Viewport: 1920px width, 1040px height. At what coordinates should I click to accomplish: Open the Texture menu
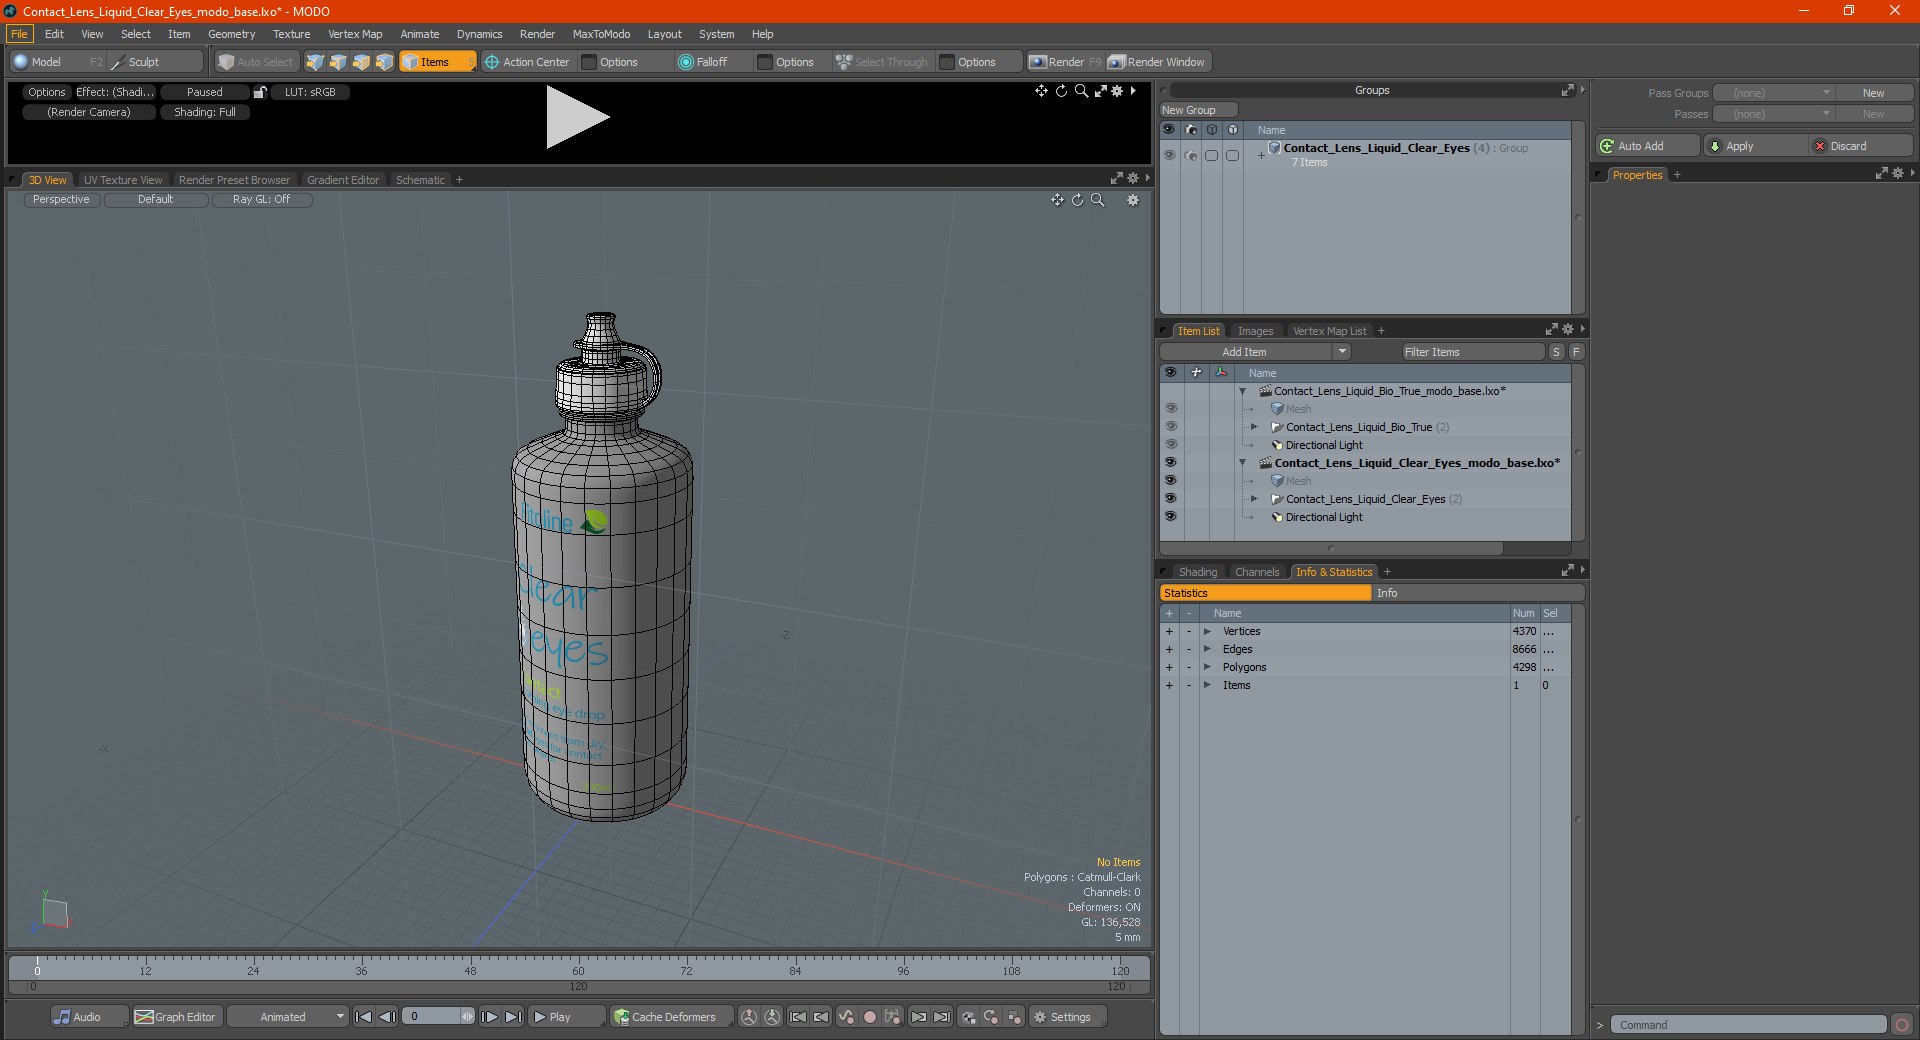(291, 34)
